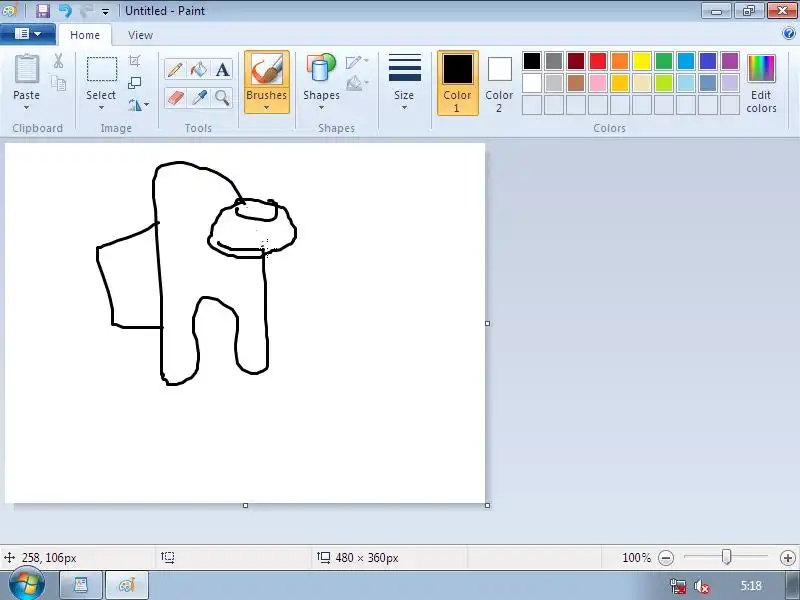
Task: Pick the dark red color swatch
Action: point(576,61)
